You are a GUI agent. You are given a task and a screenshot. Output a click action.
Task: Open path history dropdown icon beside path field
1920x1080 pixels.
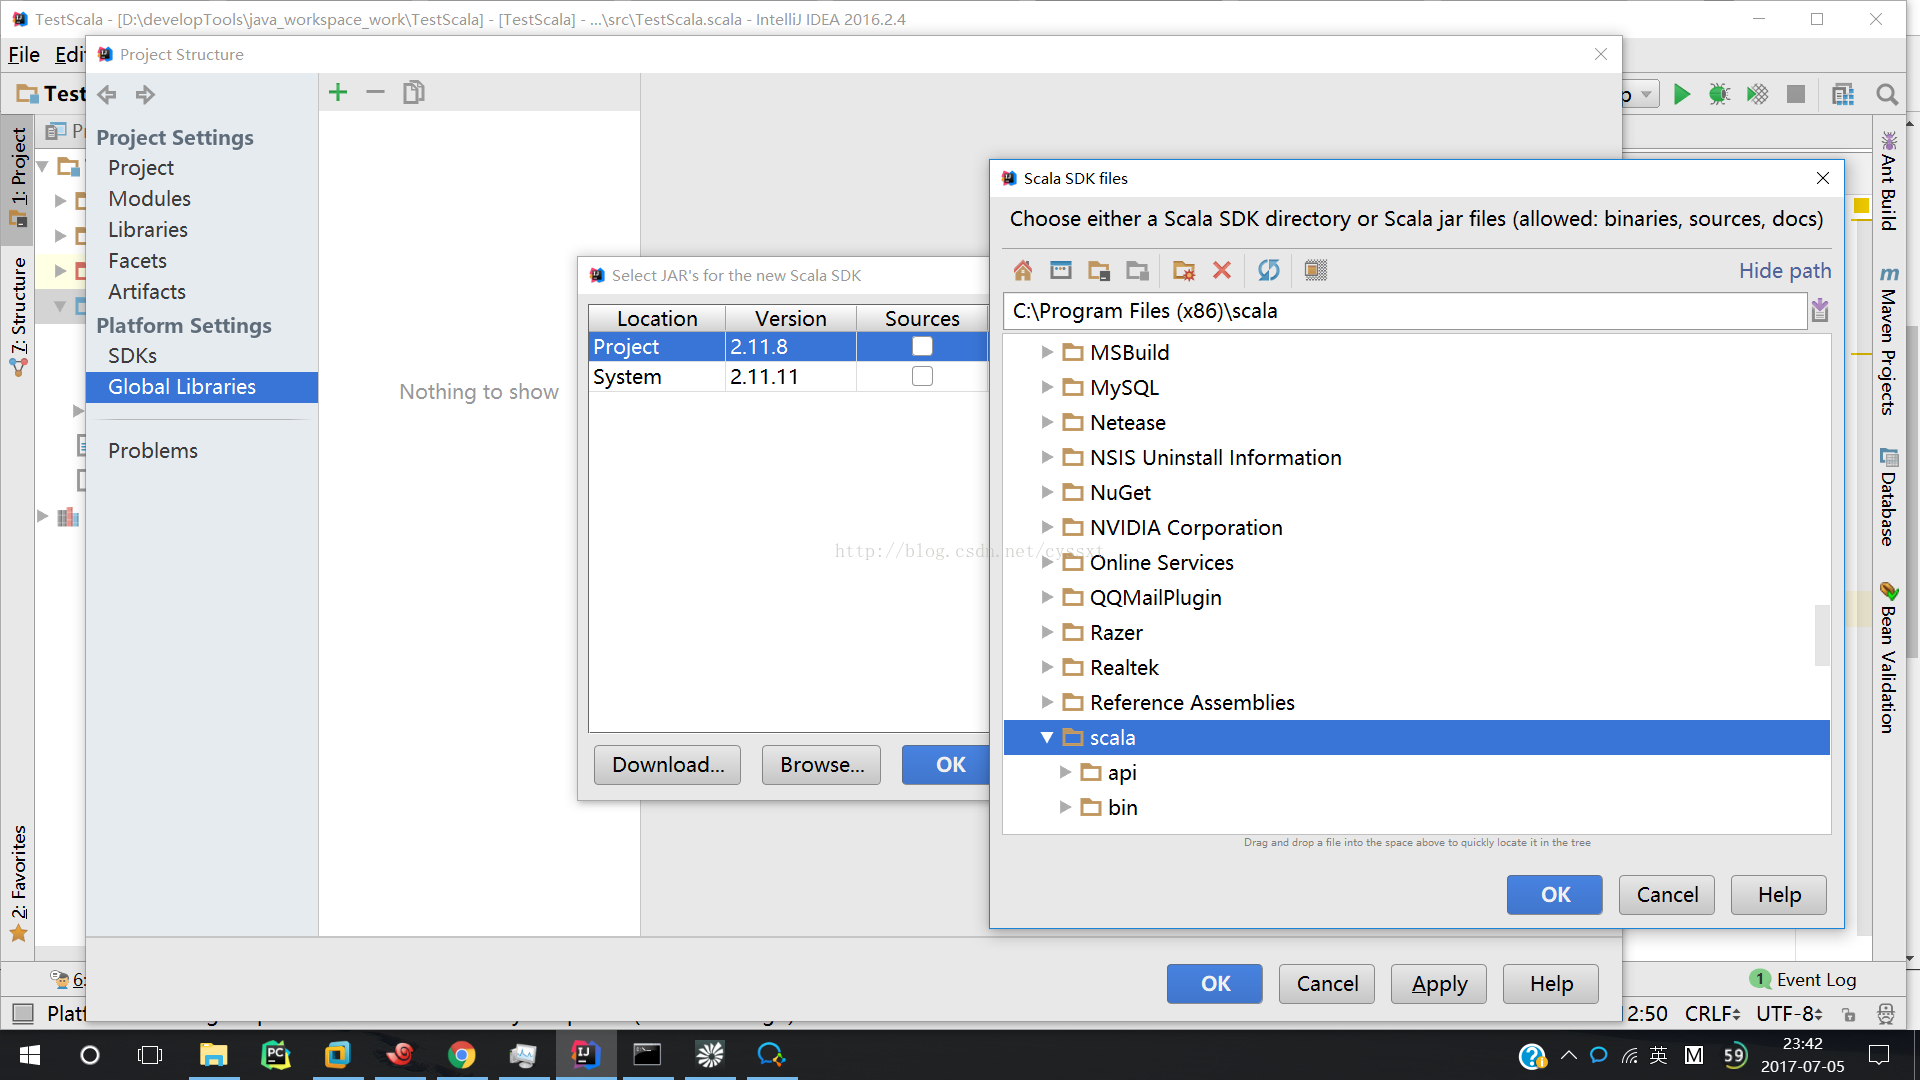click(x=1820, y=311)
